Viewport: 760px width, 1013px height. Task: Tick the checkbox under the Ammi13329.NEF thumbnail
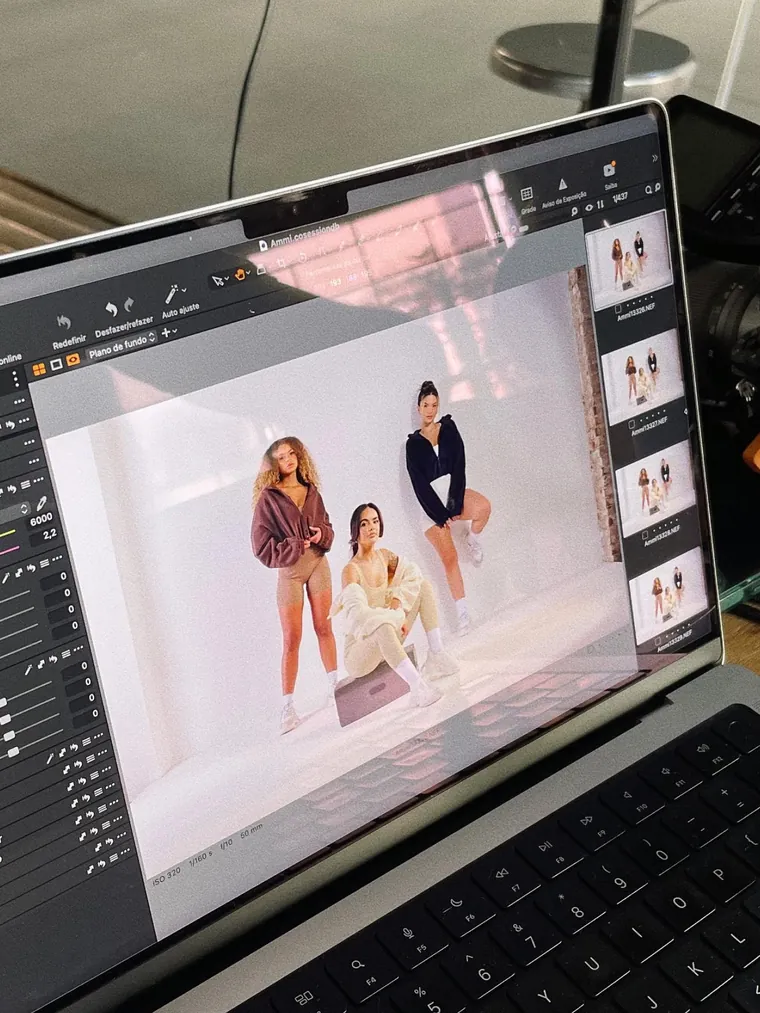point(657,642)
